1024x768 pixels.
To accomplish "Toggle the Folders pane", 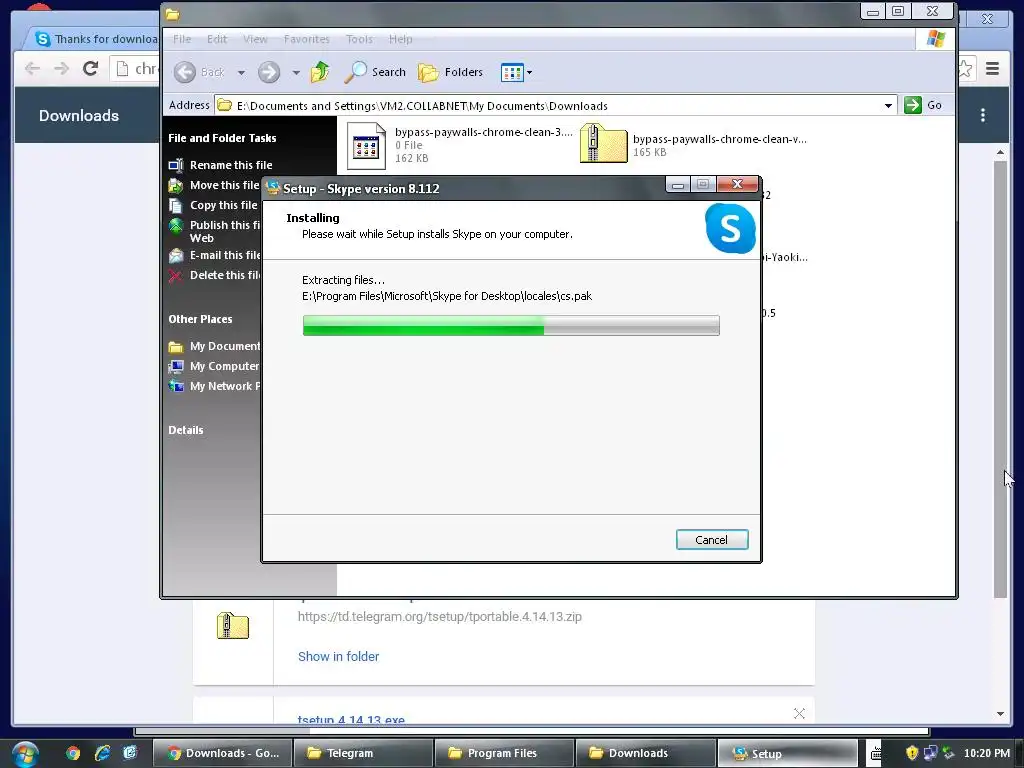I will (451, 72).
